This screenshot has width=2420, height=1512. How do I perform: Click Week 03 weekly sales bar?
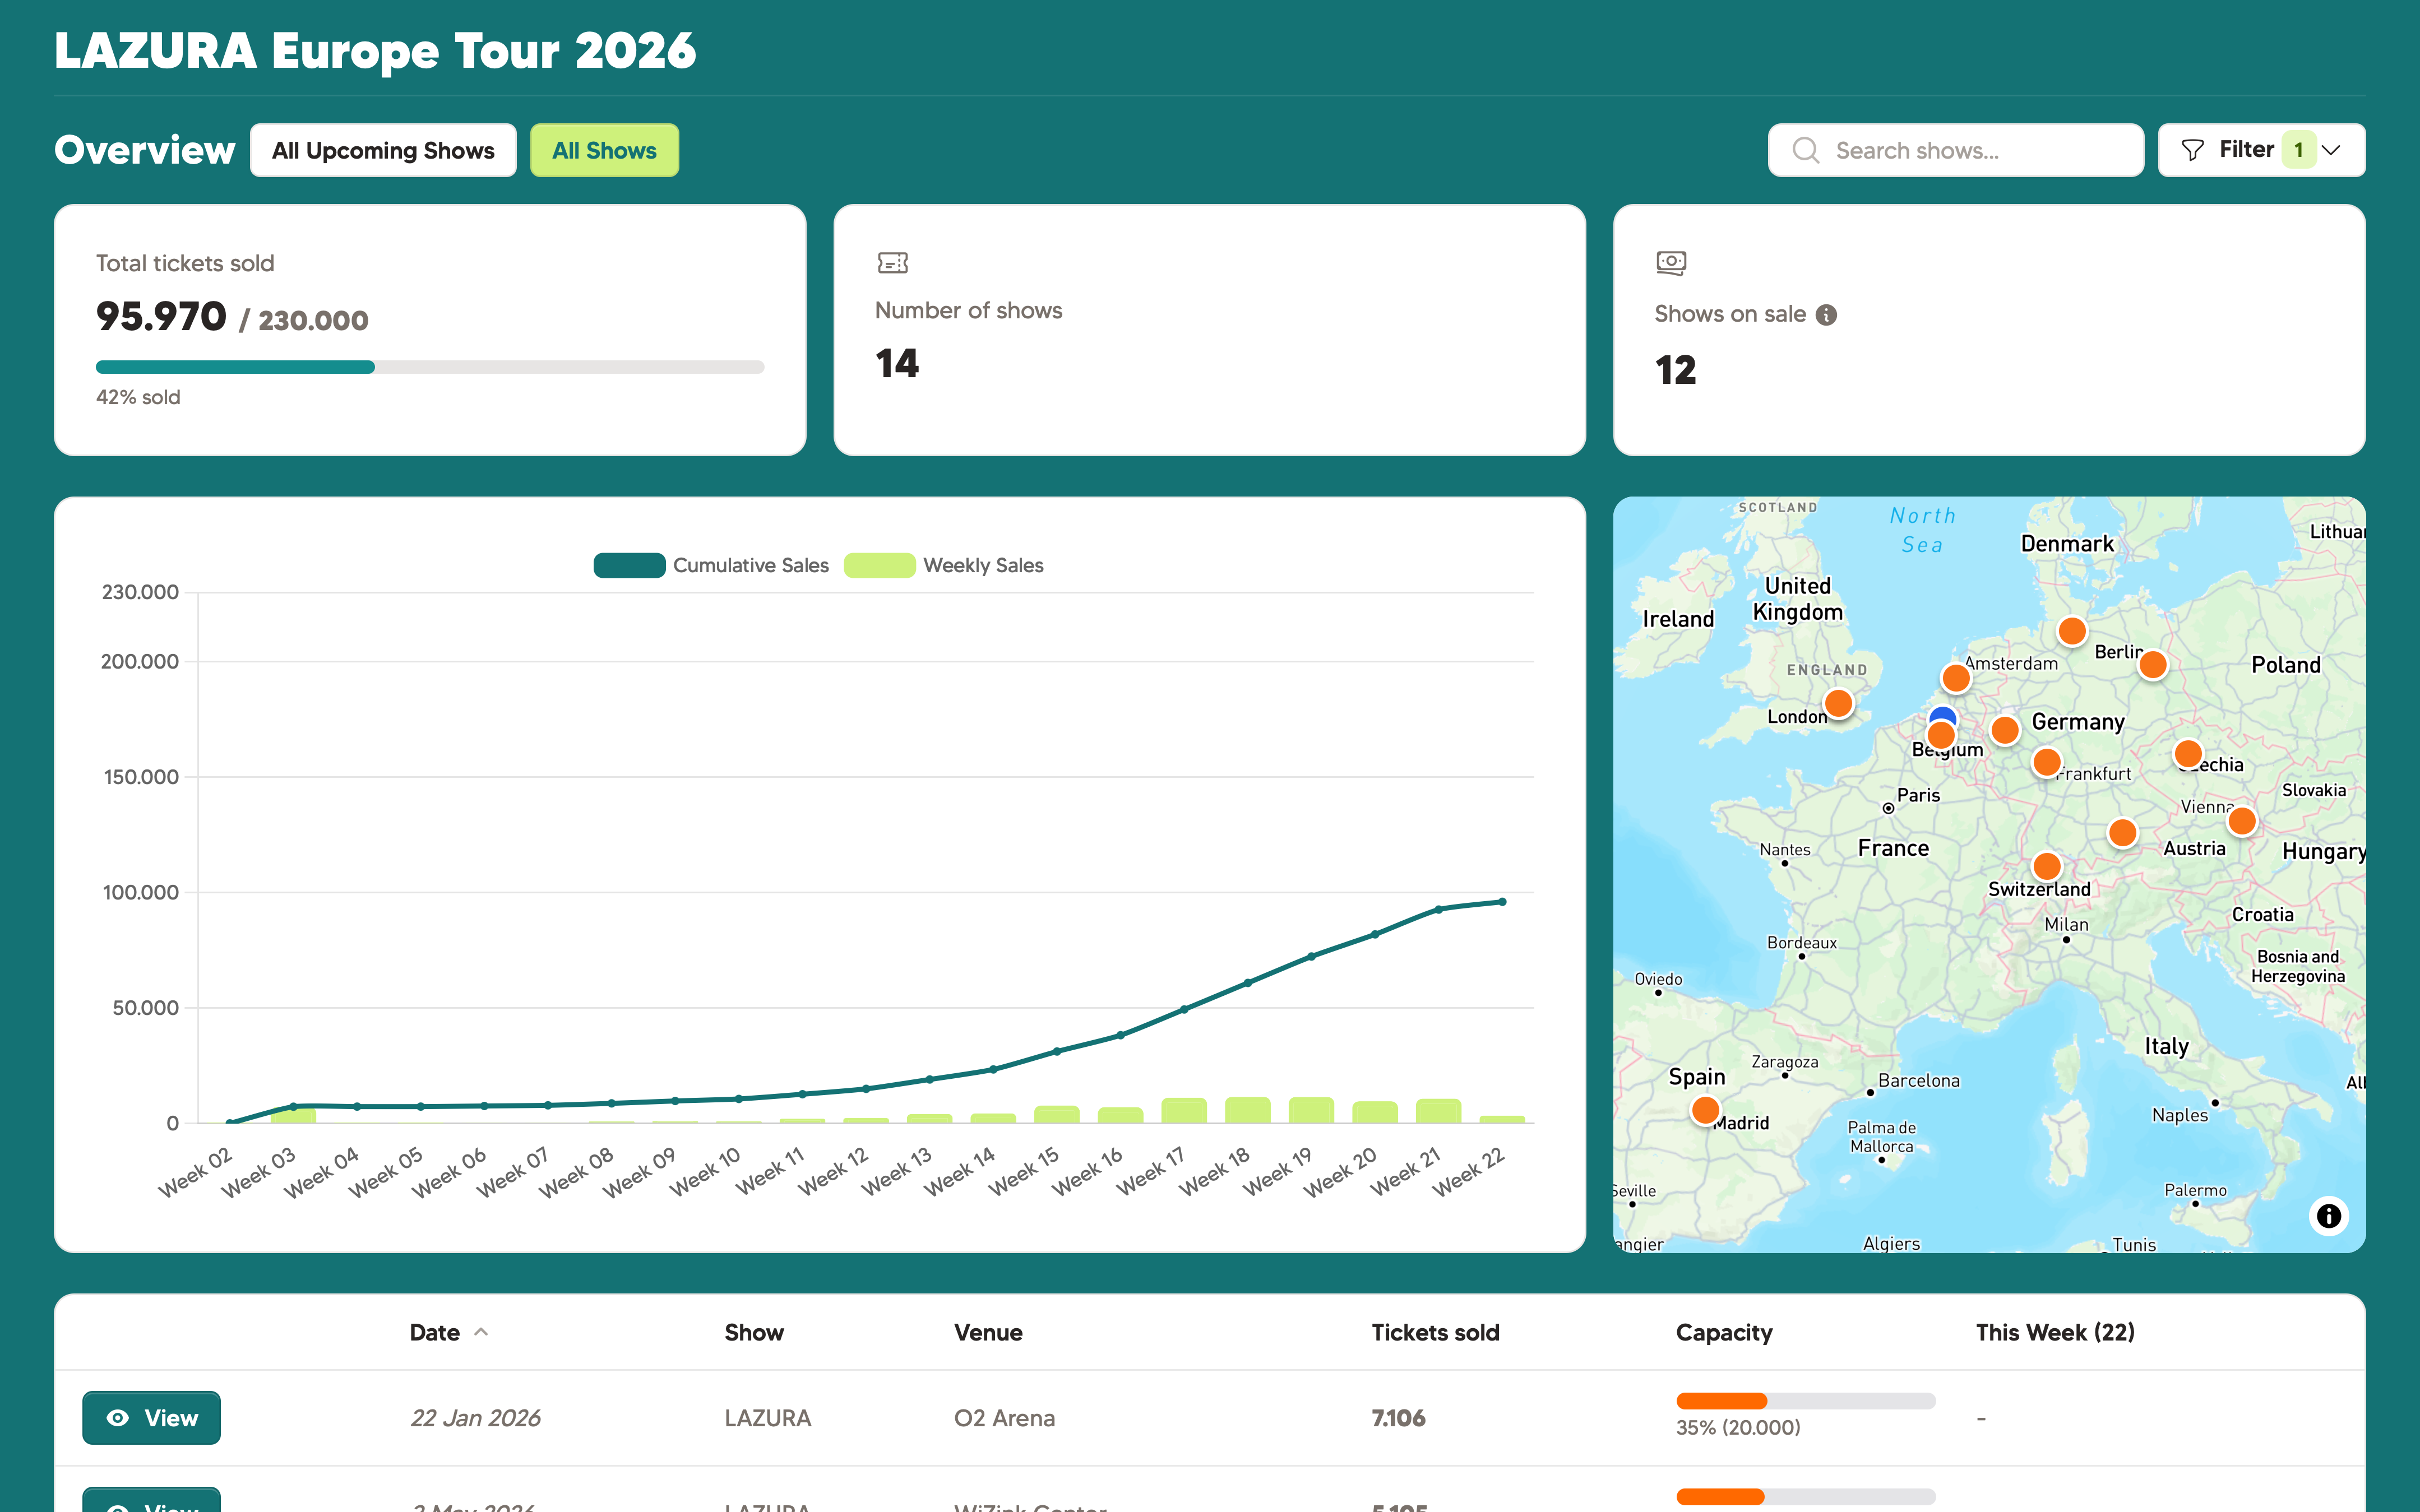(x=293, y=1114)
